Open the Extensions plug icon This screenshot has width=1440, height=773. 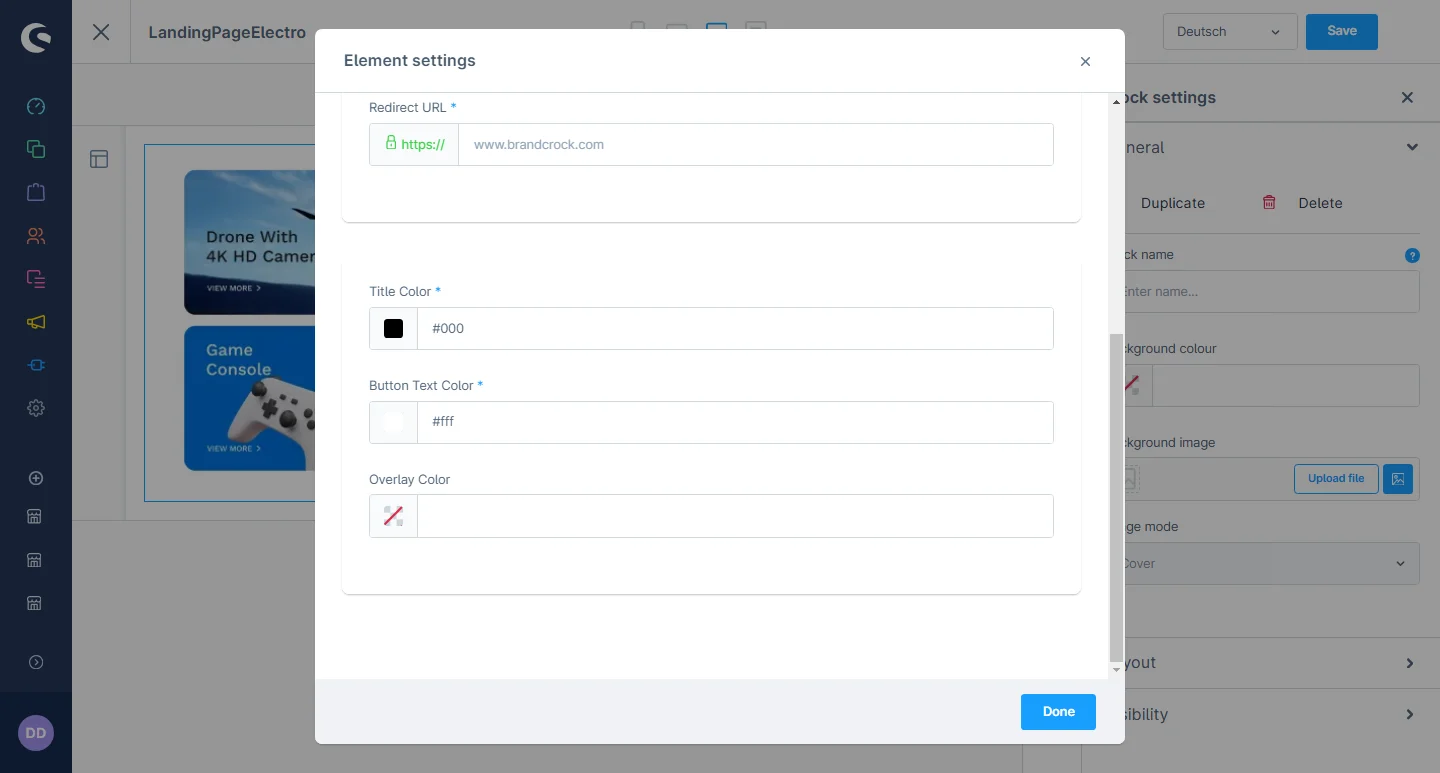tap(36, 365)
